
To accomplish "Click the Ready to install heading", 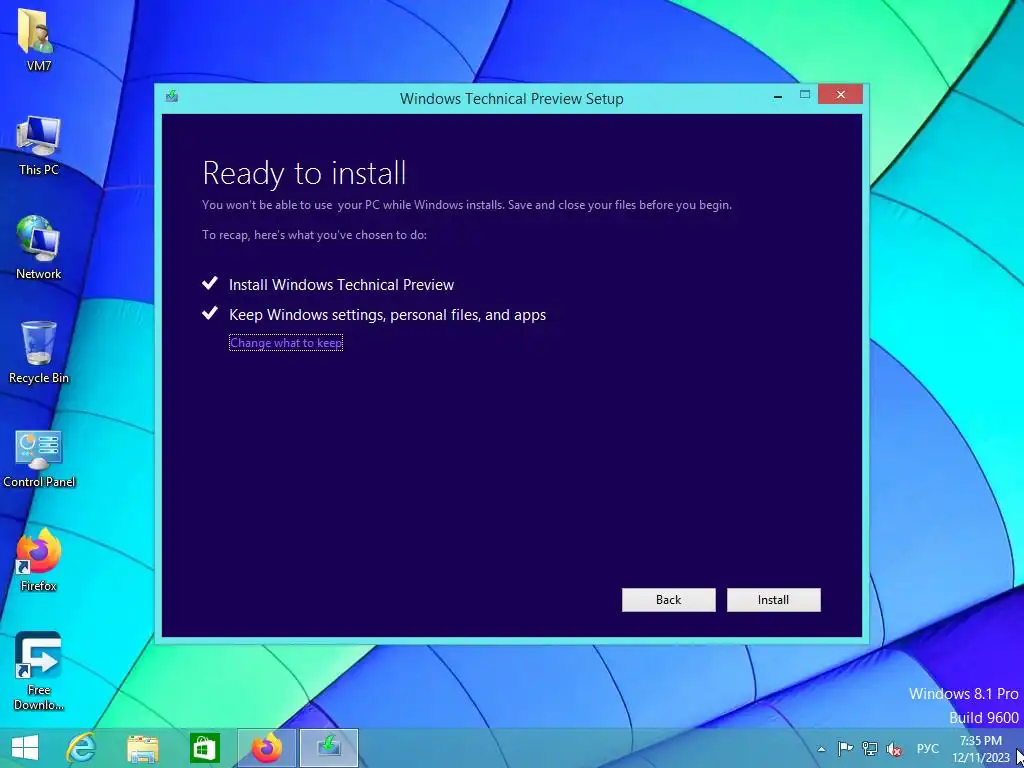I will point(304,173).
